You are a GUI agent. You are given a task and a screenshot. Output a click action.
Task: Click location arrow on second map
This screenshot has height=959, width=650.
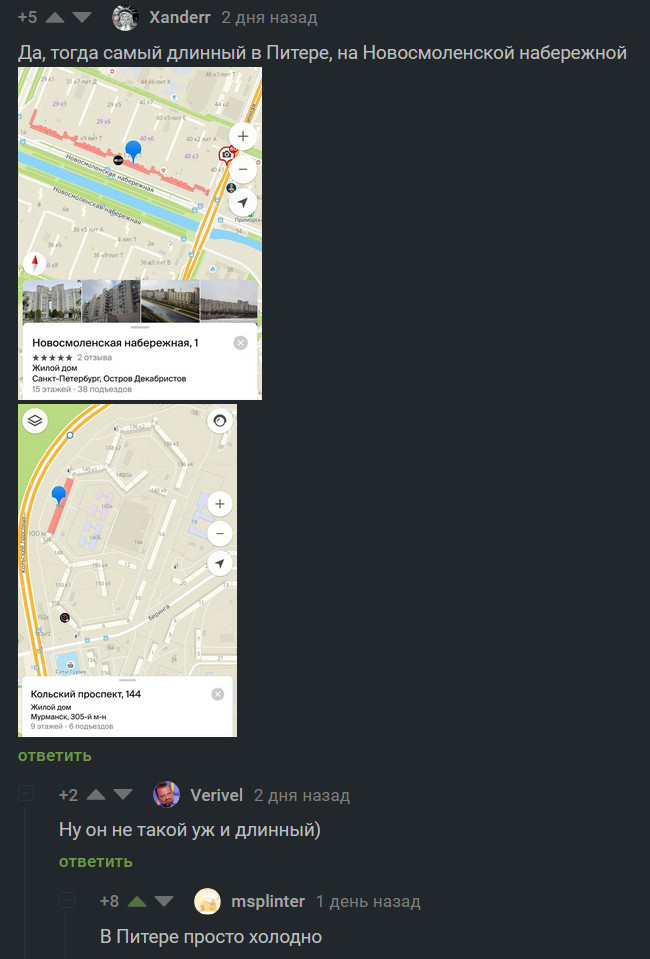click(x=220, y=563)
